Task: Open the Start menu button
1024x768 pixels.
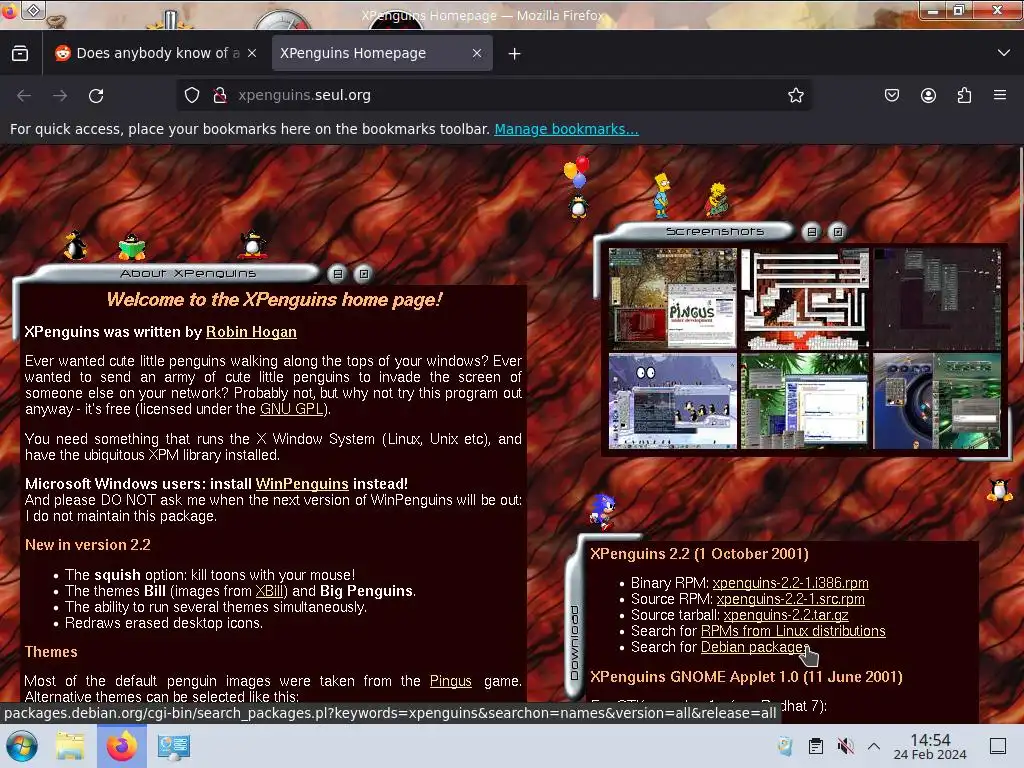Action: (x=21, y=746)
